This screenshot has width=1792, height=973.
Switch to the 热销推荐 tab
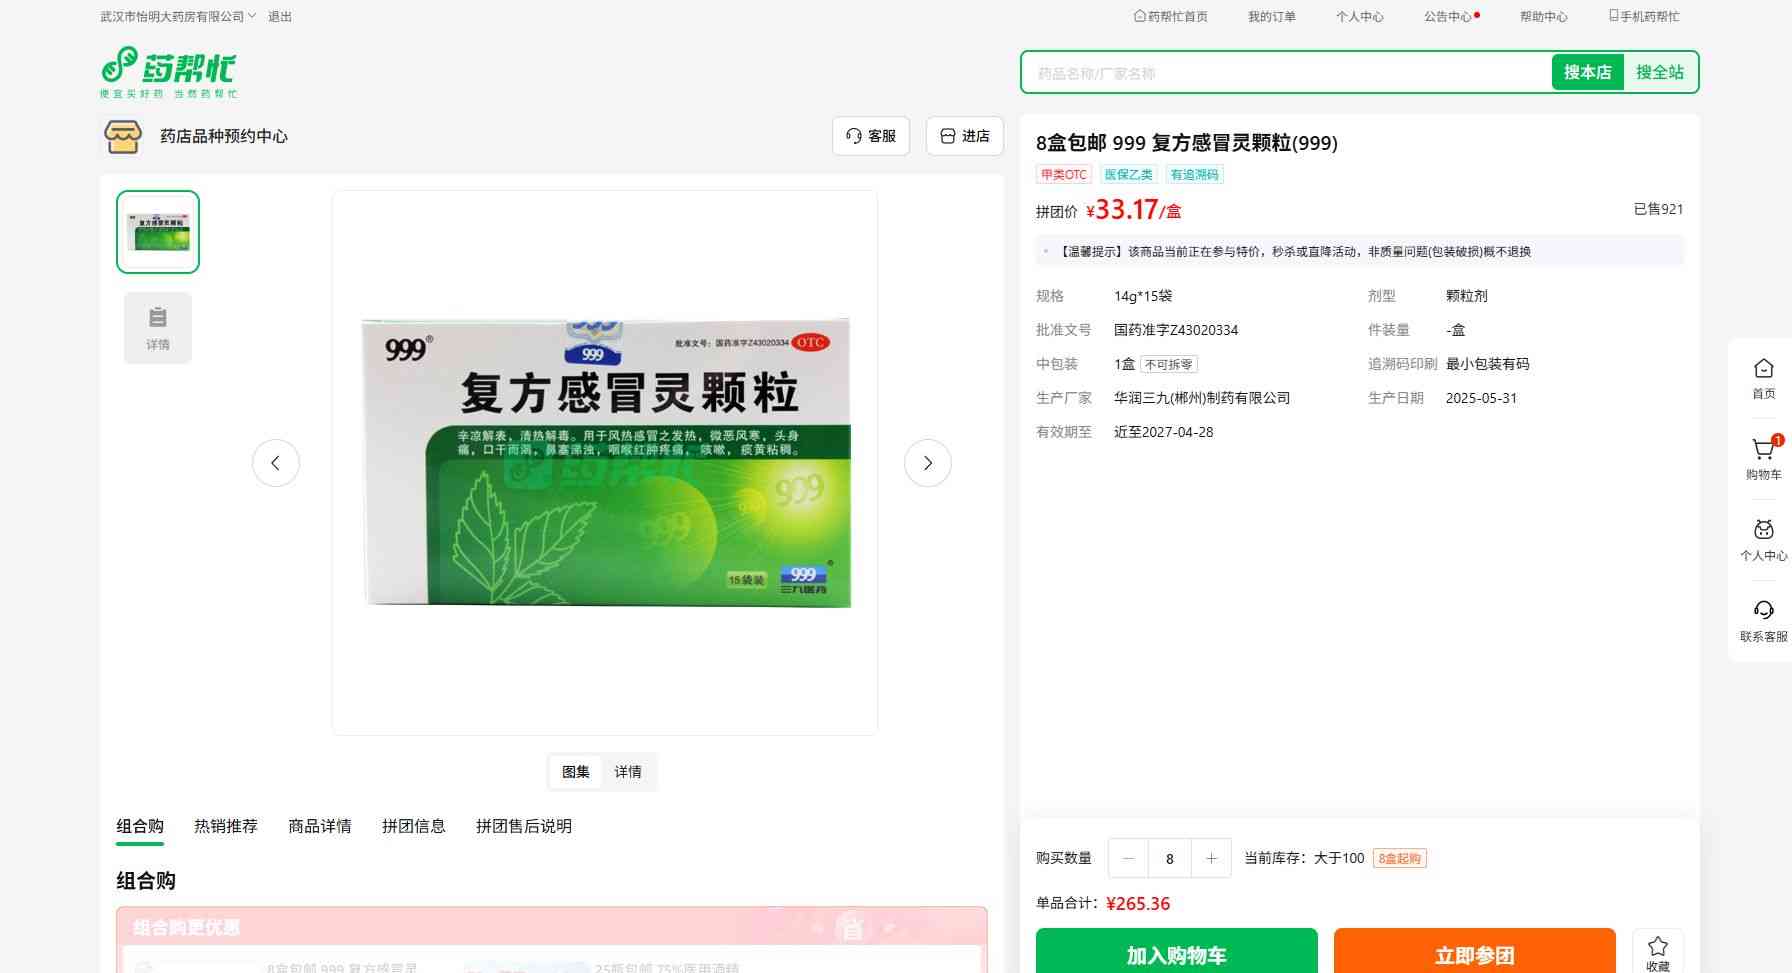click(225, 826)
